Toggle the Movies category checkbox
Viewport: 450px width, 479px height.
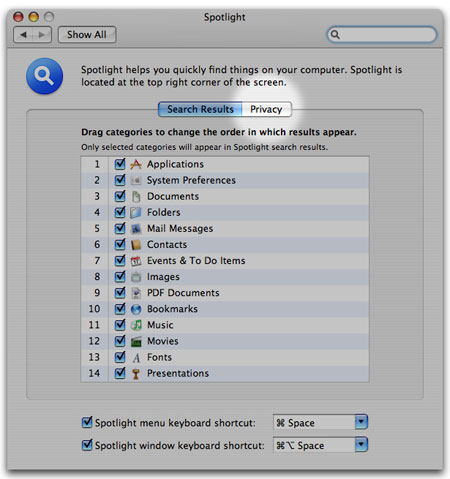click(x=120, y=340)
